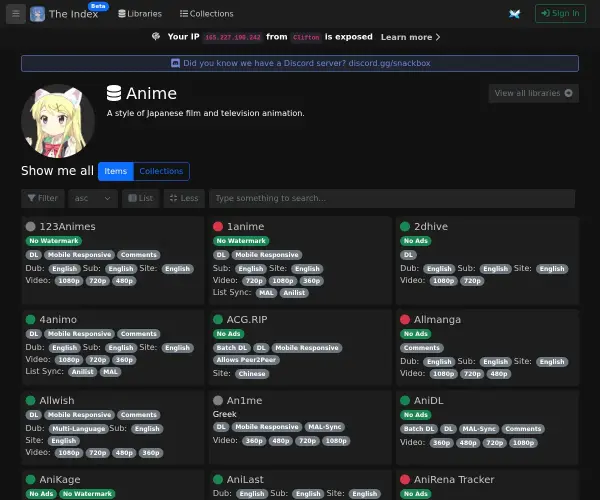Open the hamburger sidebar menu

click(x=16, y=14)
